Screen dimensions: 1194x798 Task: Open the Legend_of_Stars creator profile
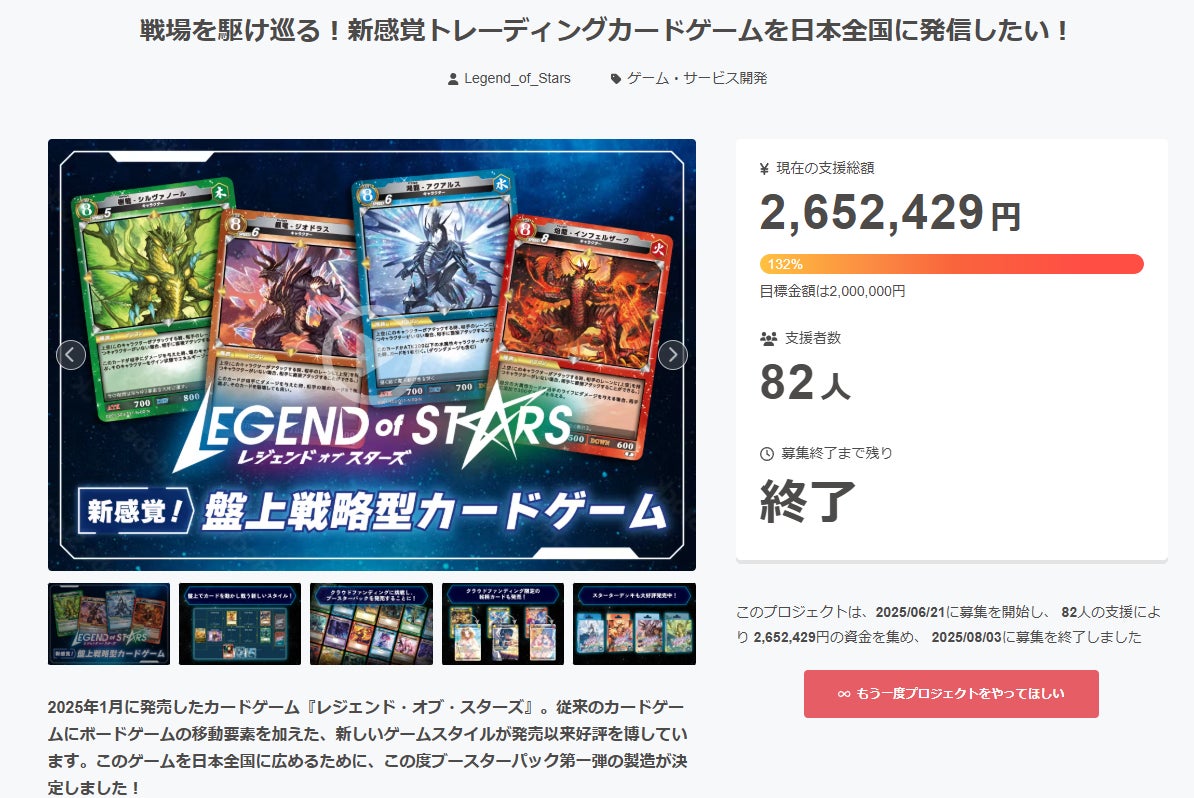click(517, 78)
